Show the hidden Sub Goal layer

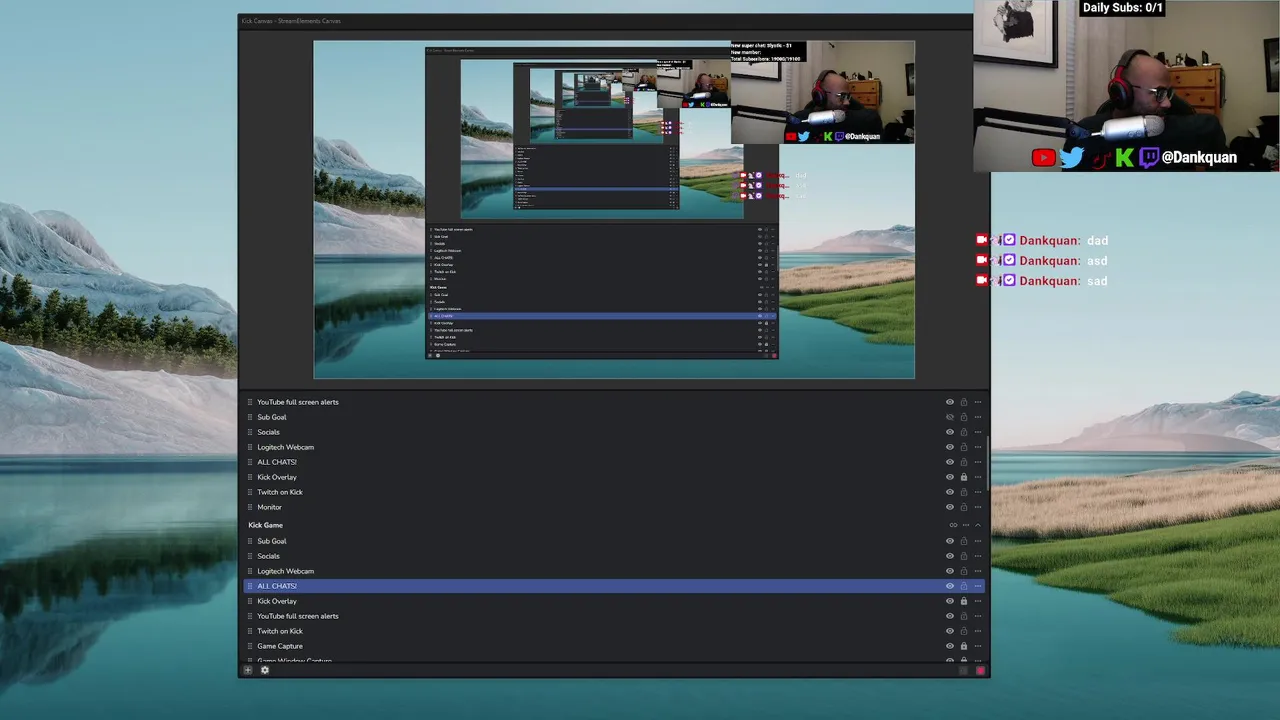pos(950,417)
